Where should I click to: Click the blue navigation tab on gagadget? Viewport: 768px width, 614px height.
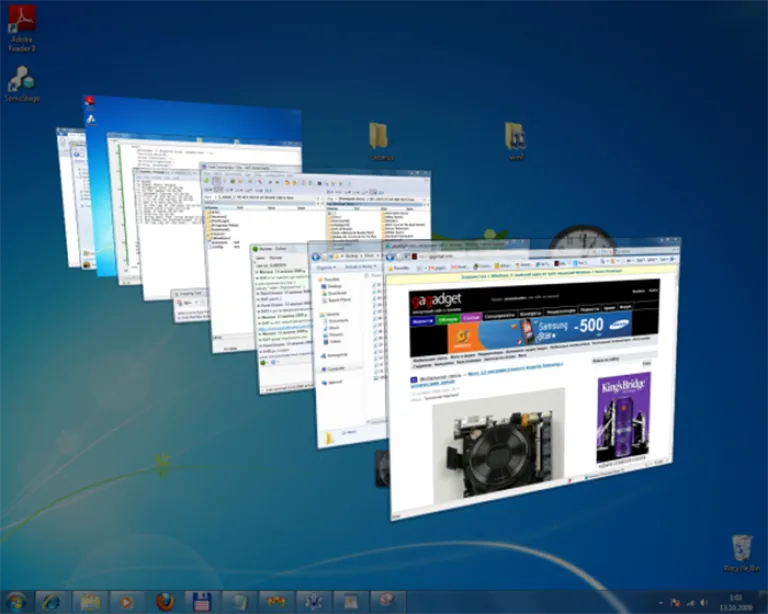click(x=422, y=321)
